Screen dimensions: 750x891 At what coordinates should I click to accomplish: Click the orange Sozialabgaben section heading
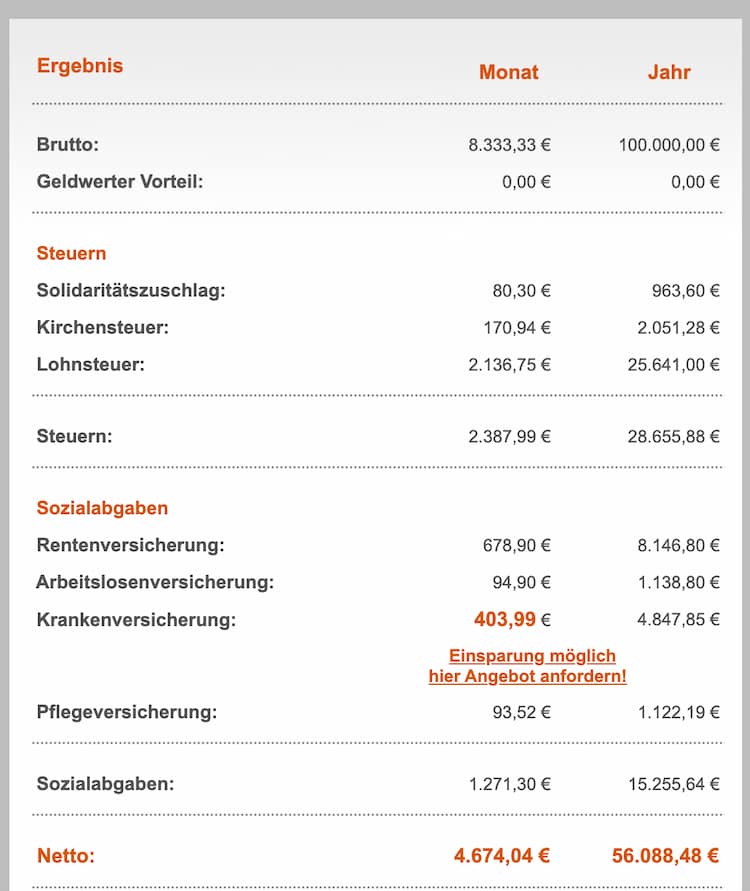[102, 508]
